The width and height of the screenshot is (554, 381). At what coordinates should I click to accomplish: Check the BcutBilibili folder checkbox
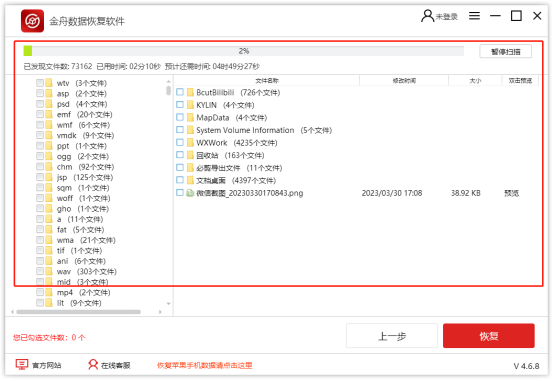click(180, 92)
